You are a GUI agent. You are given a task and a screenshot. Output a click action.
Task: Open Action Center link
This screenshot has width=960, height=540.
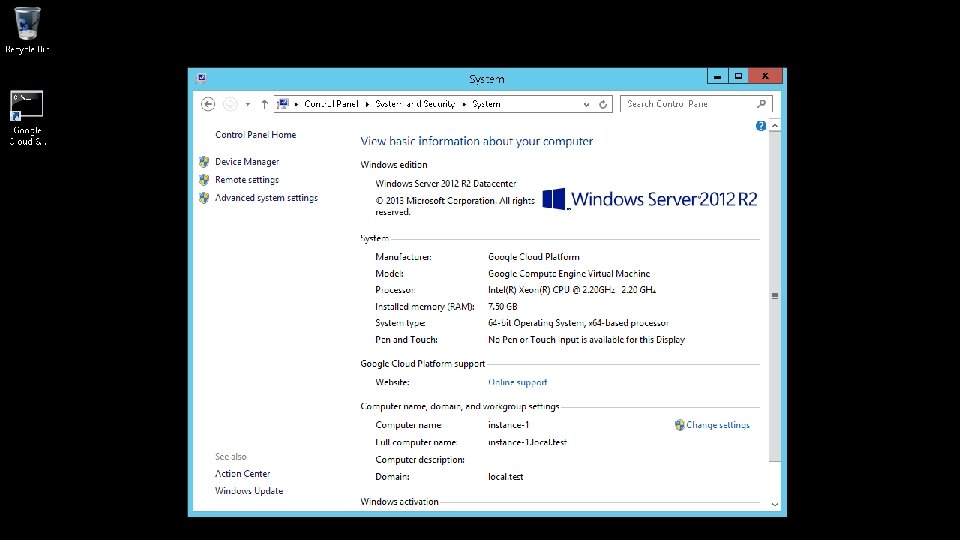(x=242, y=474)
